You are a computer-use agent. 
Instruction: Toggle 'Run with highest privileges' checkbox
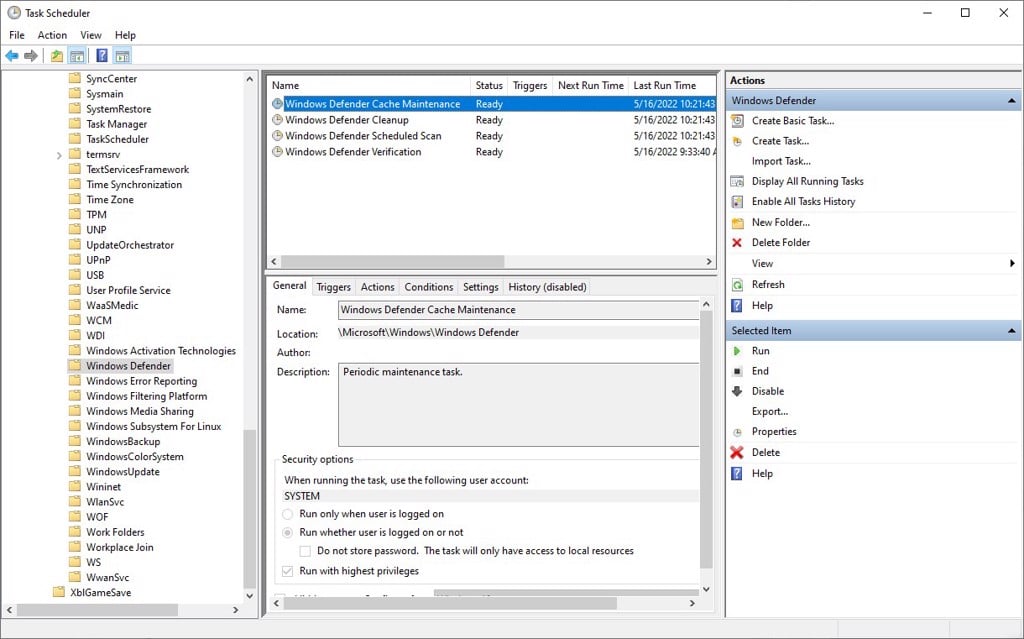(x=288, y=571)
